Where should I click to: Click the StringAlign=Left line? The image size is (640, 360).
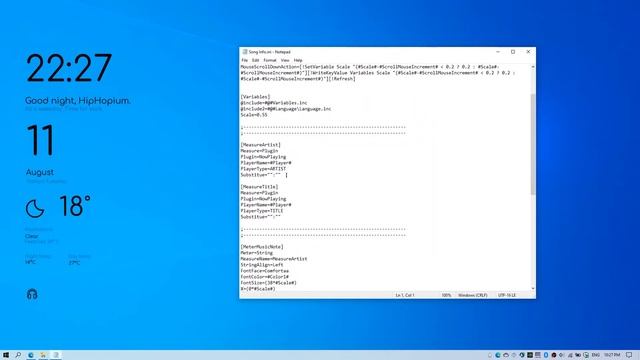click(x=262, y=265)
